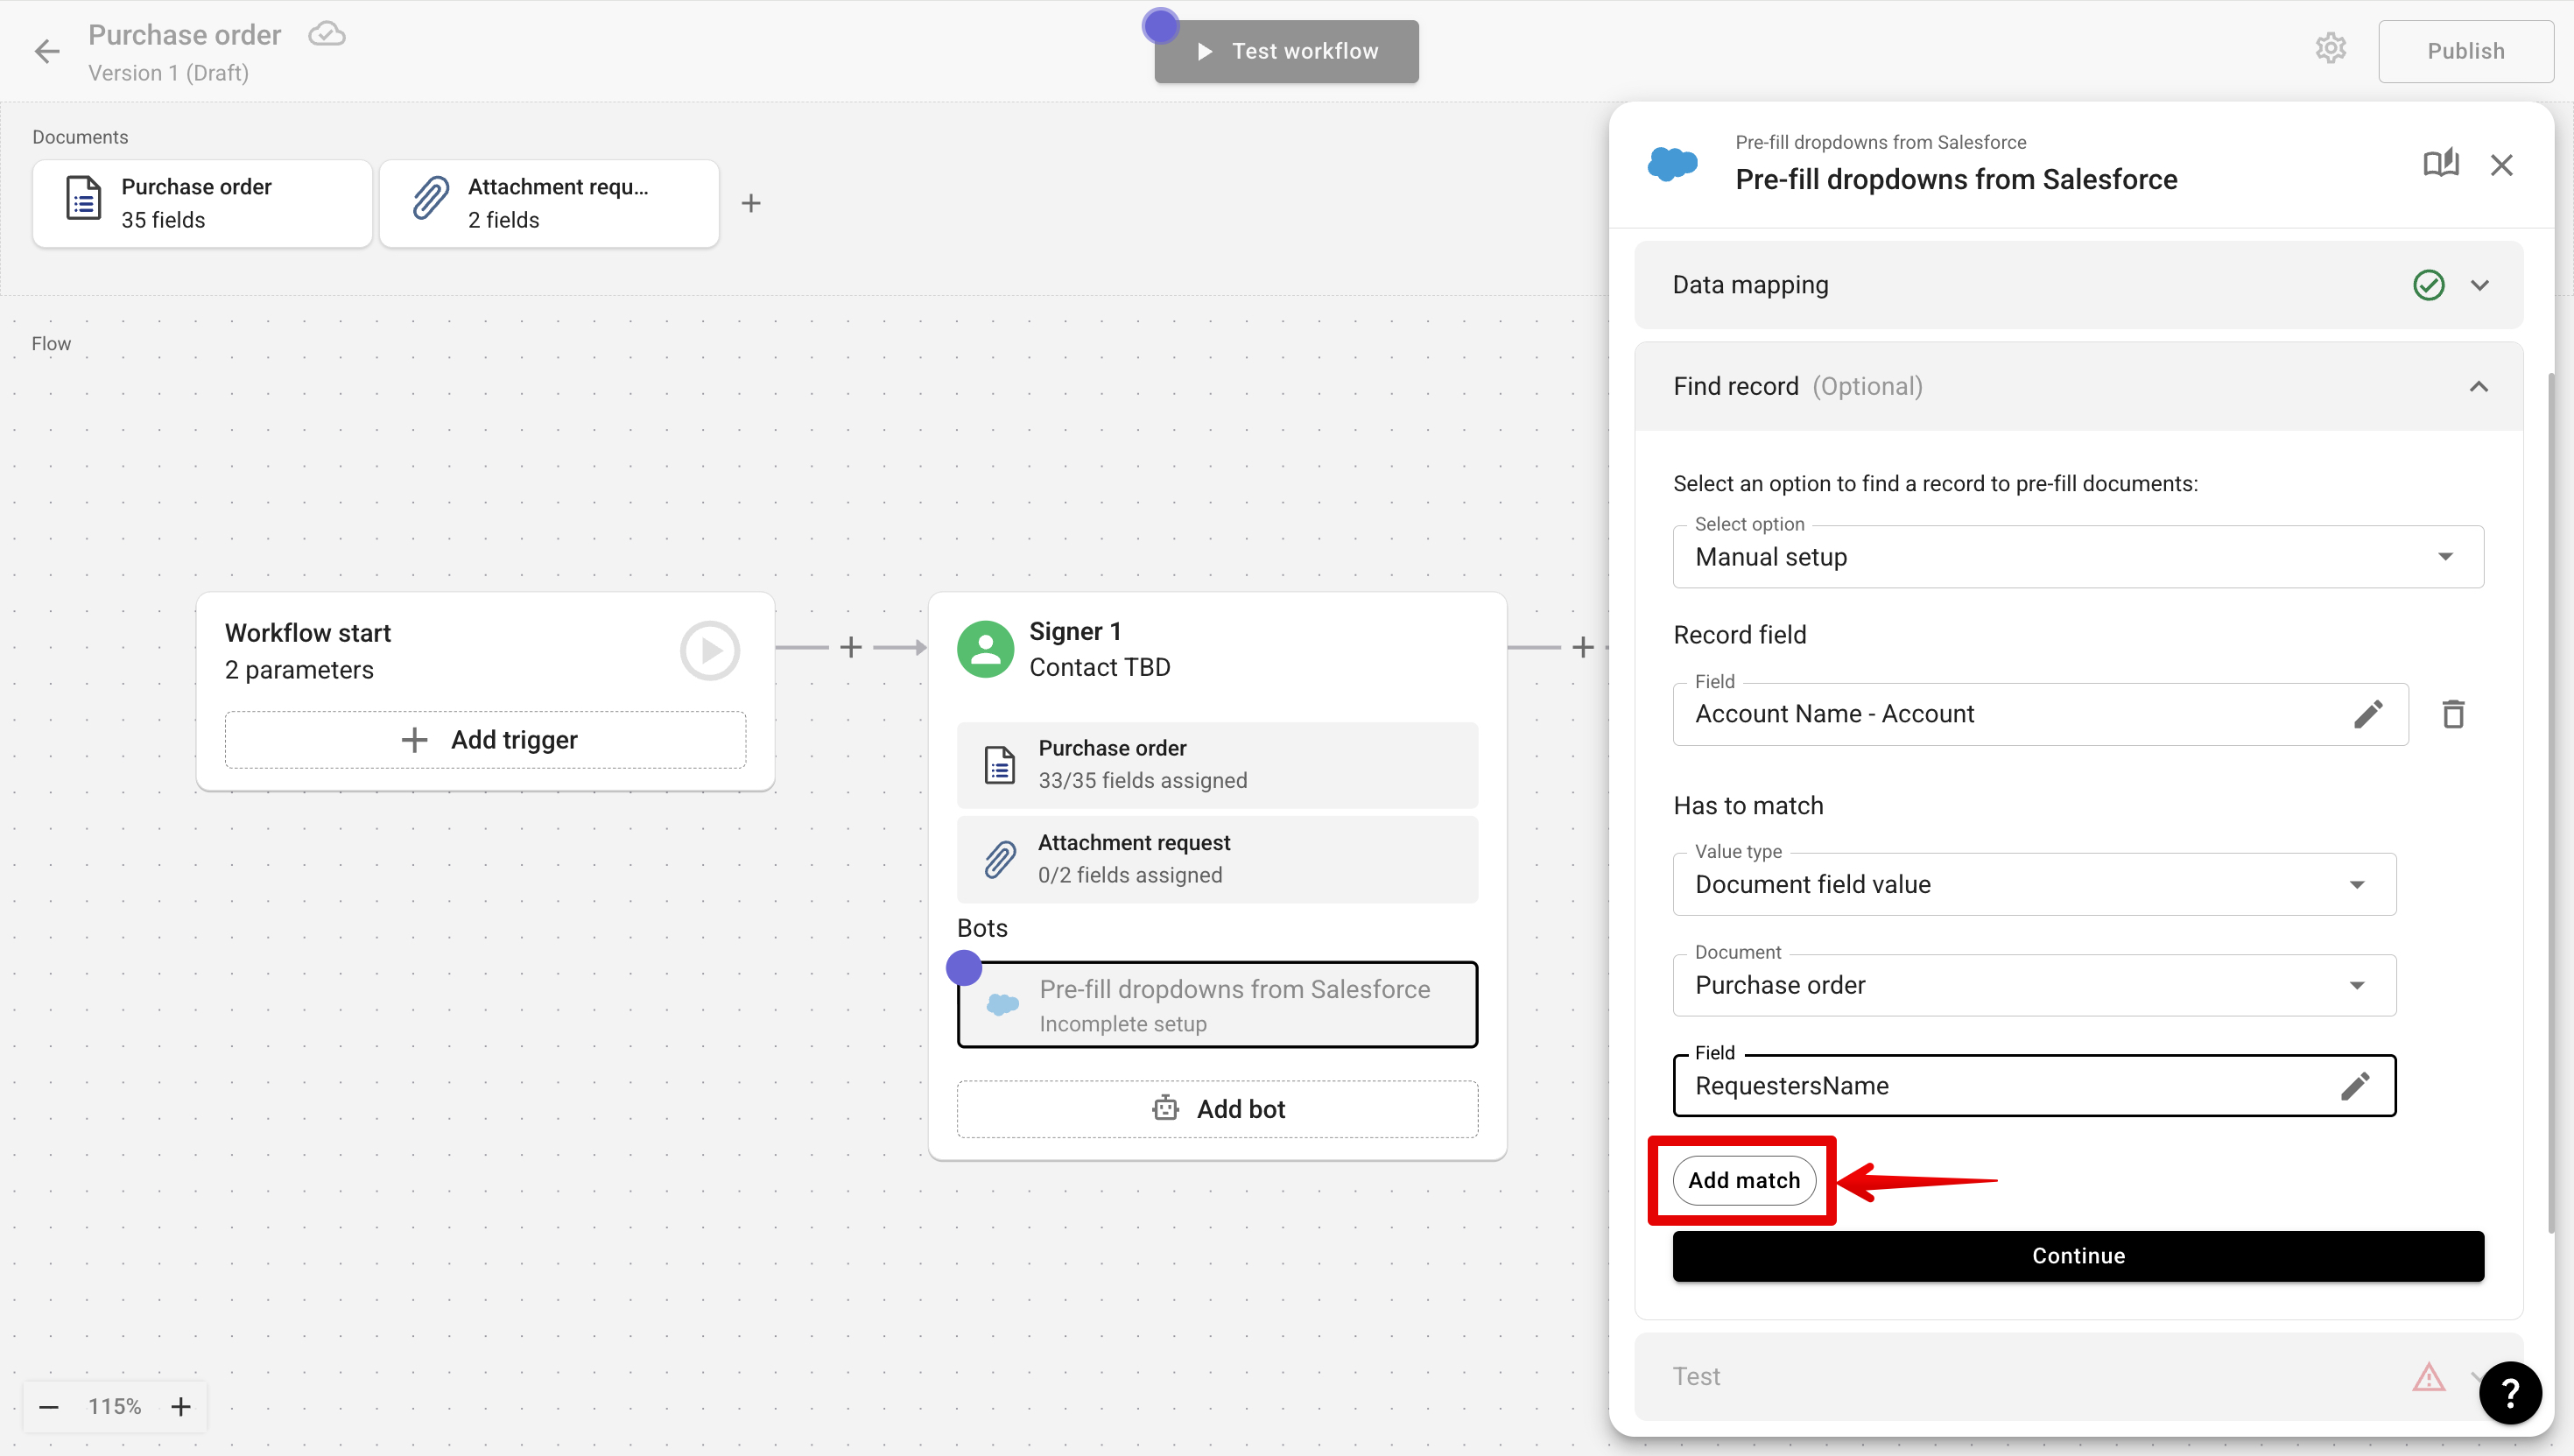Open the Document dropdown showing Purchase order
Screen dimensions: 2574x1456
(2356, 985)
